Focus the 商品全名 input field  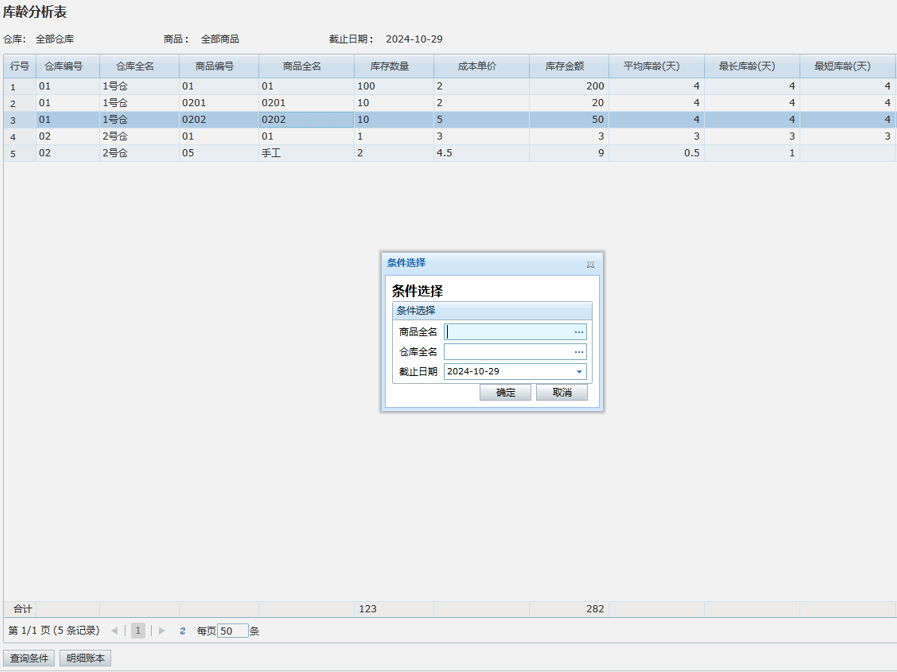click(x=509, y=332)
